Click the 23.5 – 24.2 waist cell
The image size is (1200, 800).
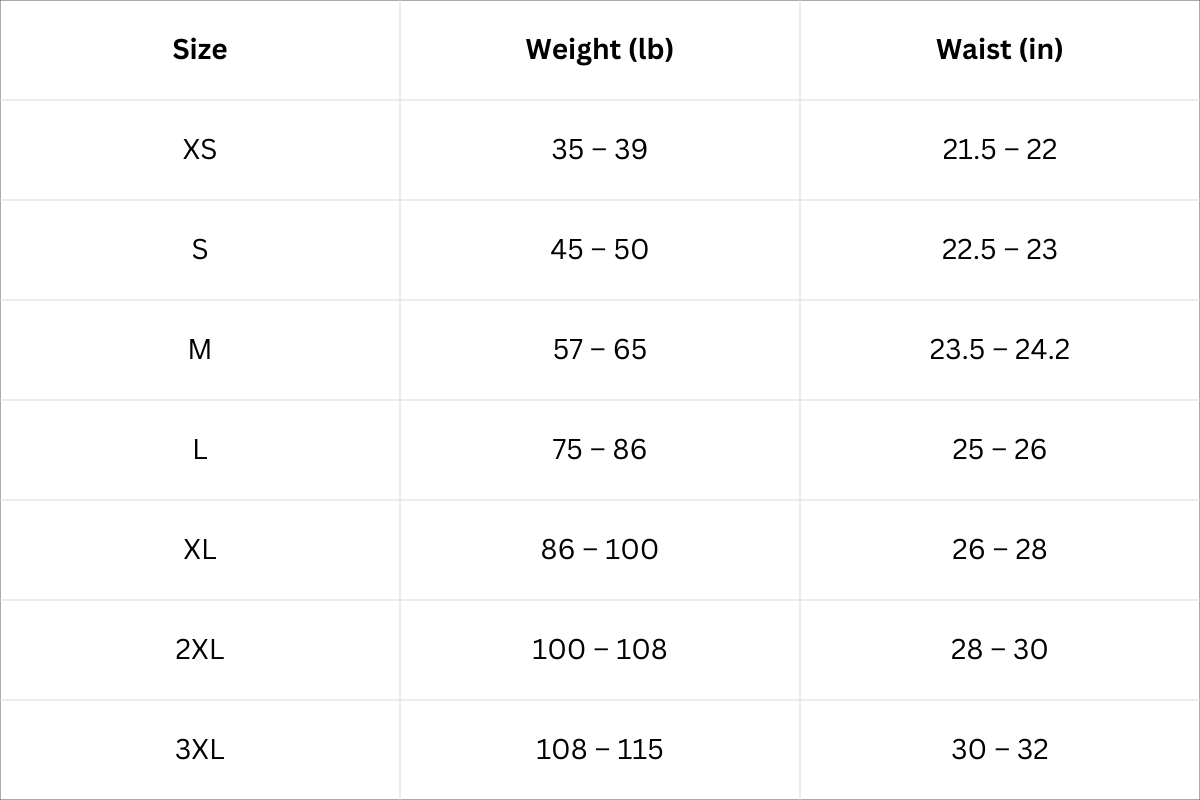pyautogui.click(x=999, y=349)
